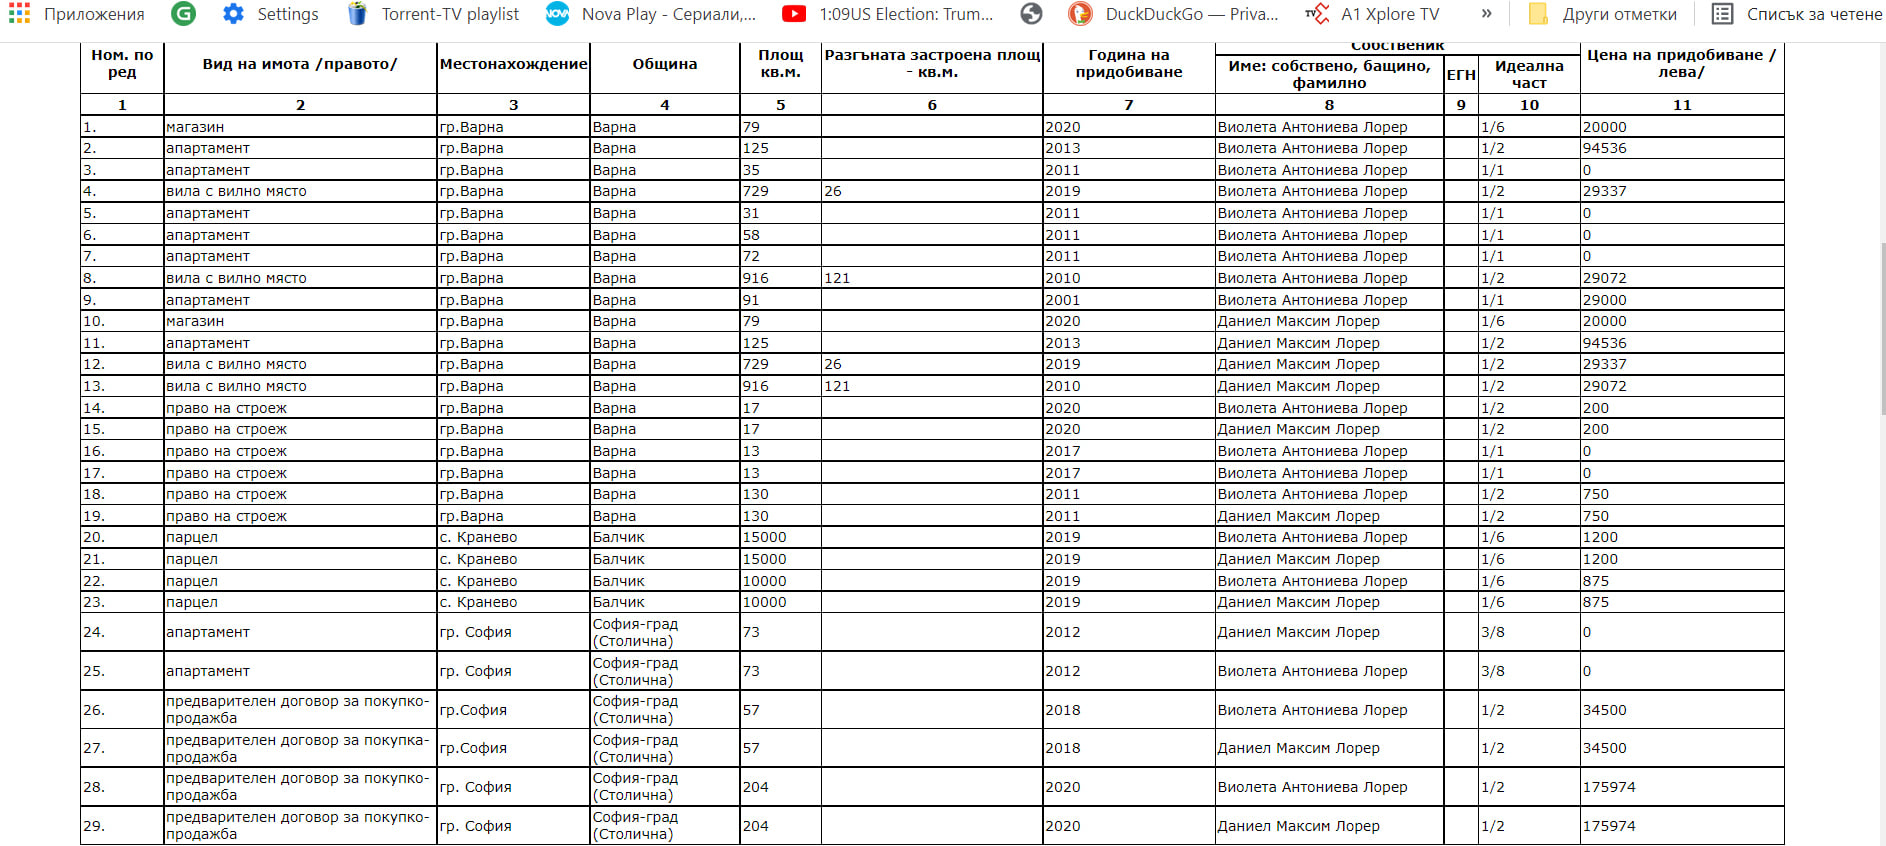This screenshot has width=1886, height=846.
Task: Select the магазин cell in row 1
Action: click(x=196, y=127)
